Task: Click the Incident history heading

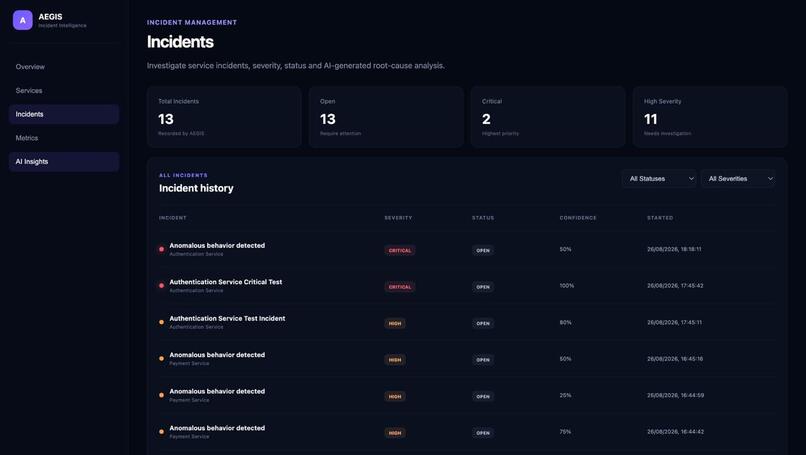Action: (196, 188)
